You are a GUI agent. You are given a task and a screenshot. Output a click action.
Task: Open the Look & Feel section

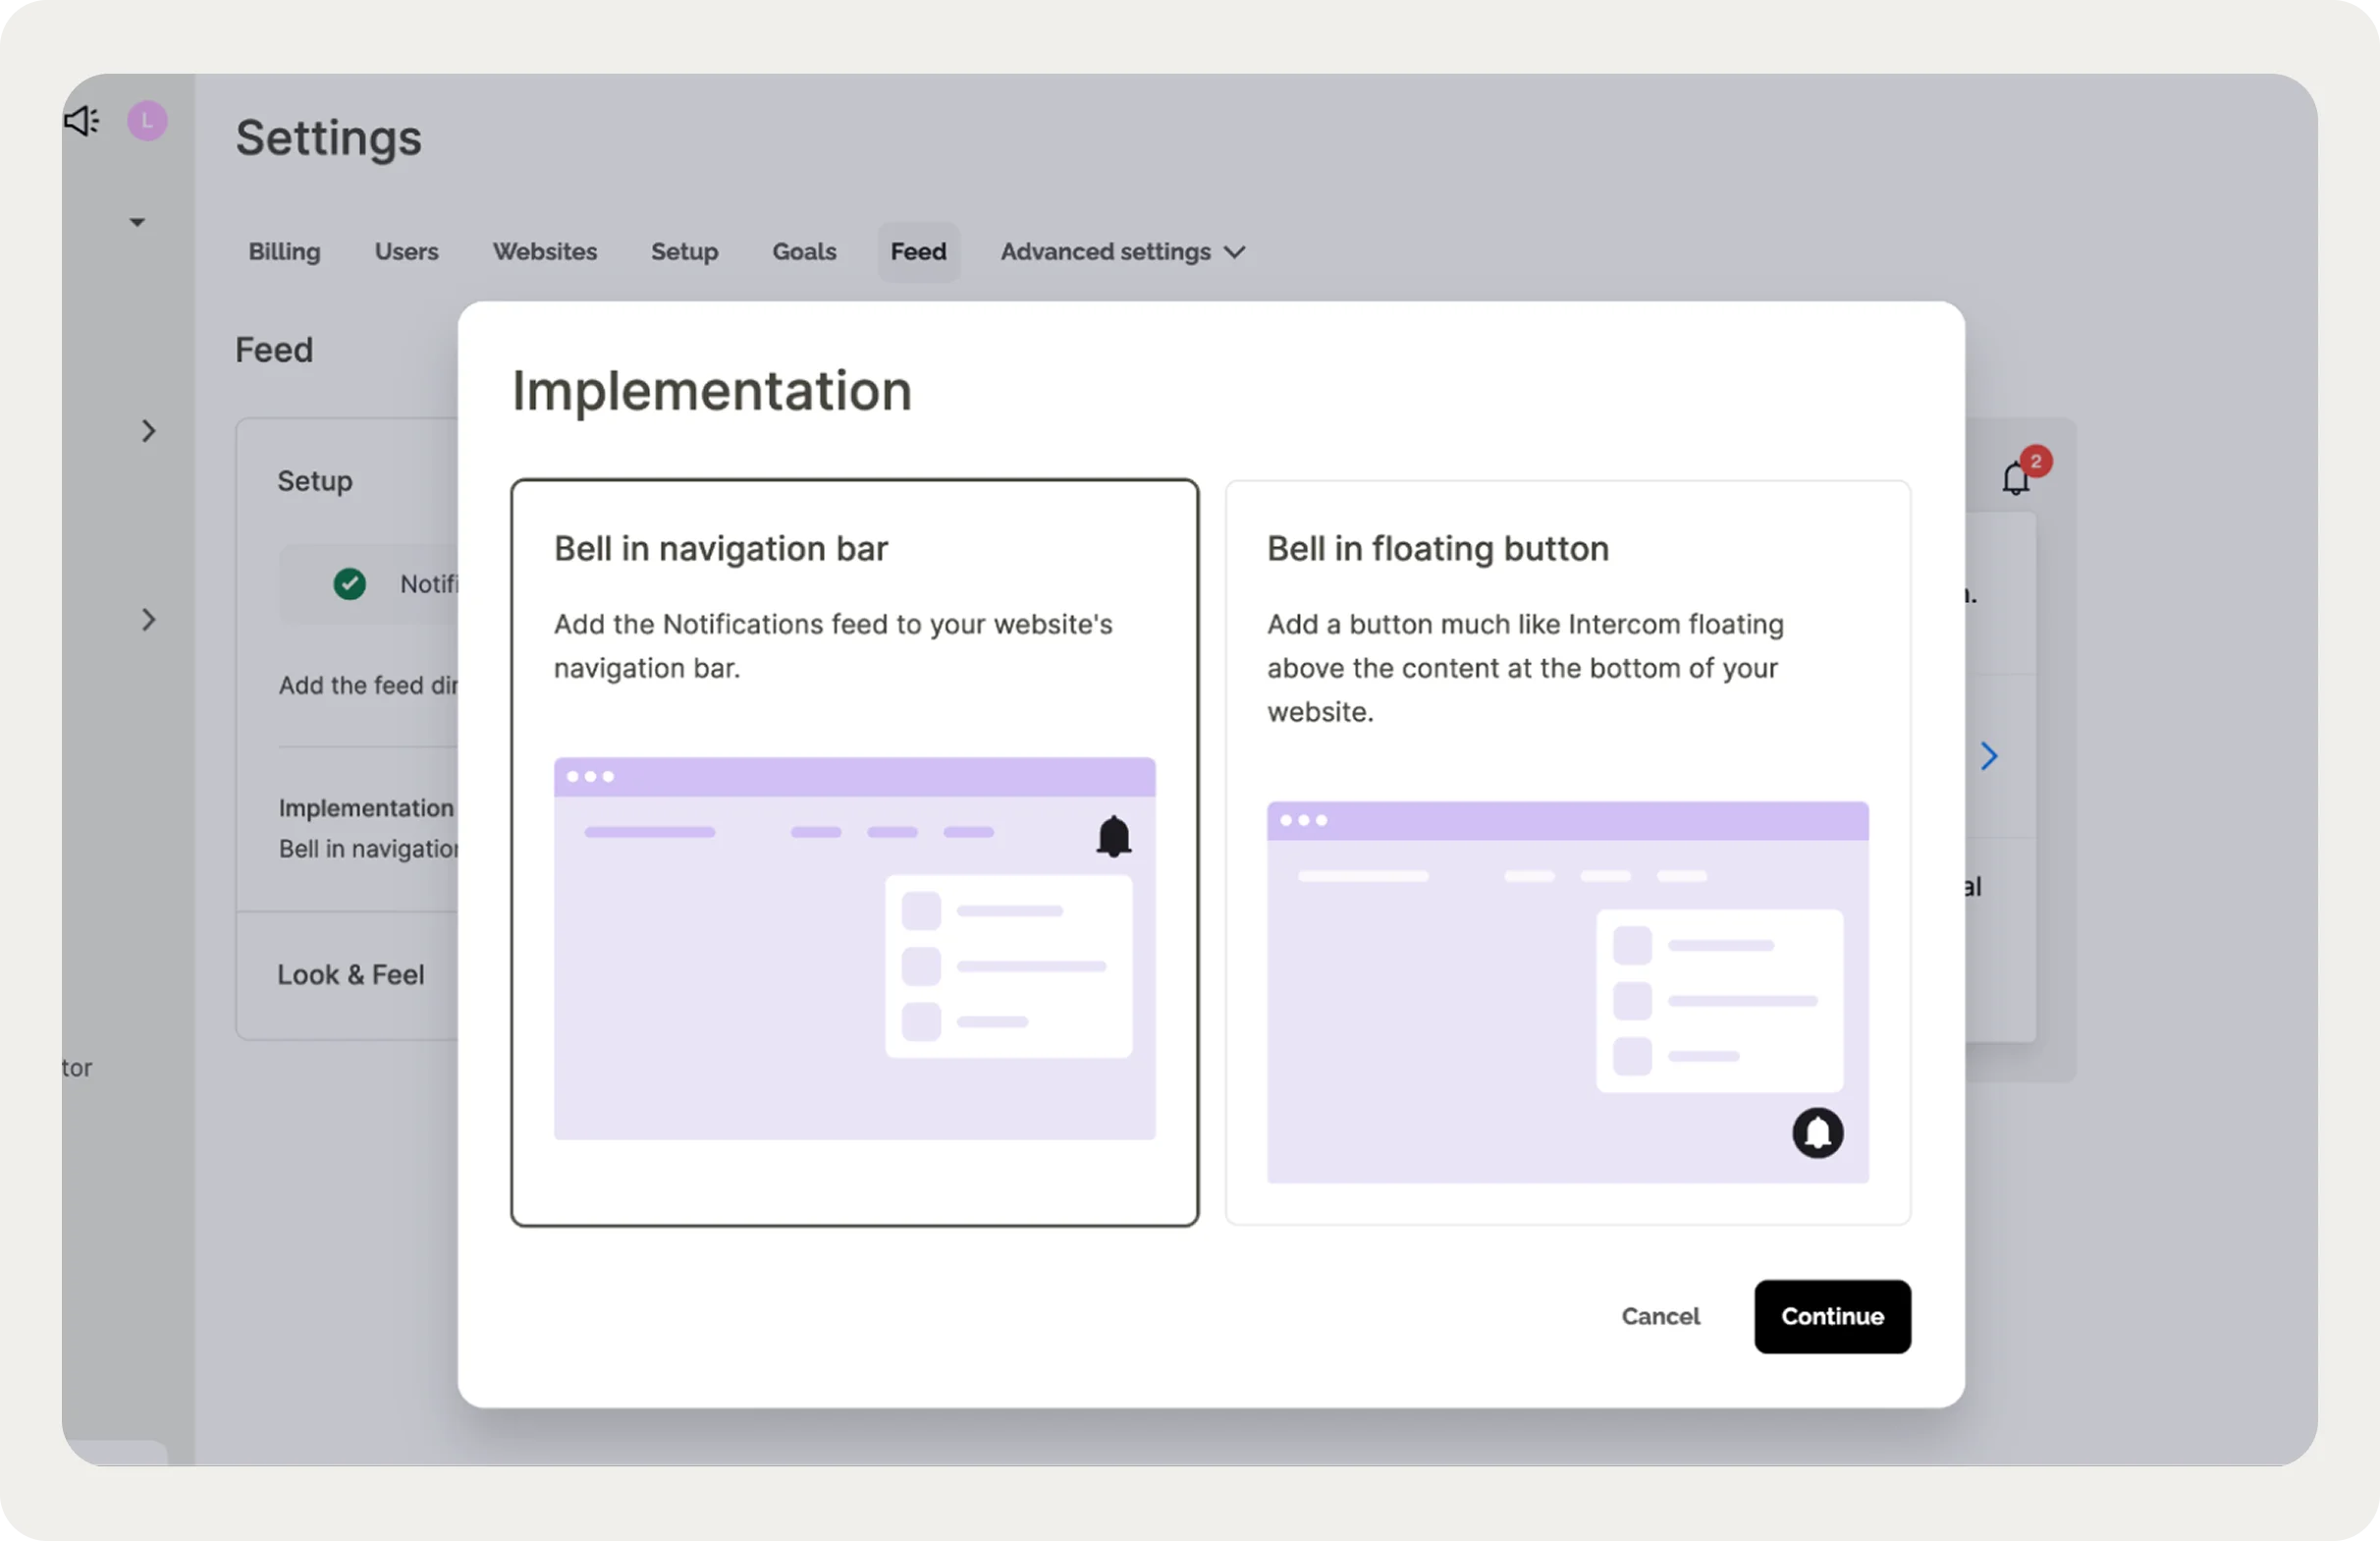coord(351,974)
